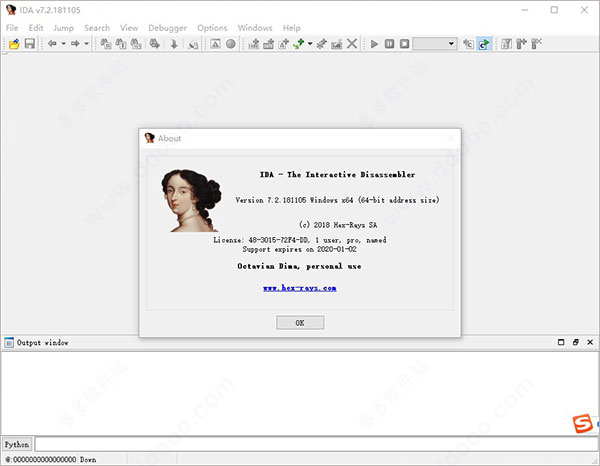Click 'Octavian Dima, personal use' text
This screenshot has height=466, width=600.
click(x=299, y=266)
